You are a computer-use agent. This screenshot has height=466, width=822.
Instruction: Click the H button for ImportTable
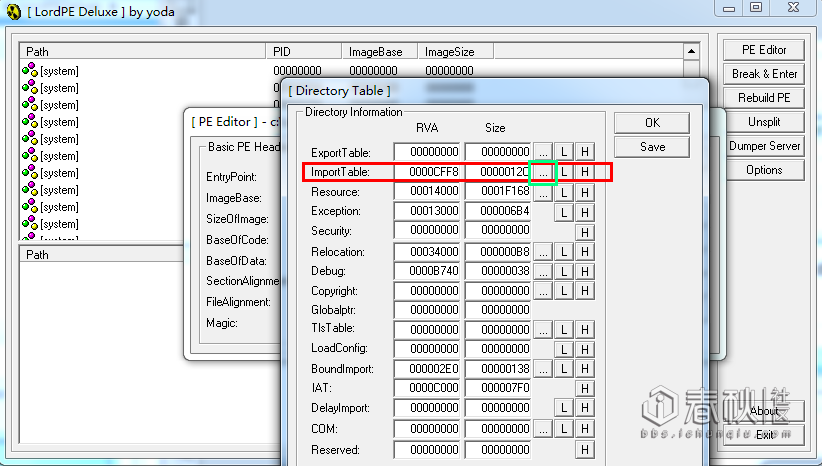[585, 172]
